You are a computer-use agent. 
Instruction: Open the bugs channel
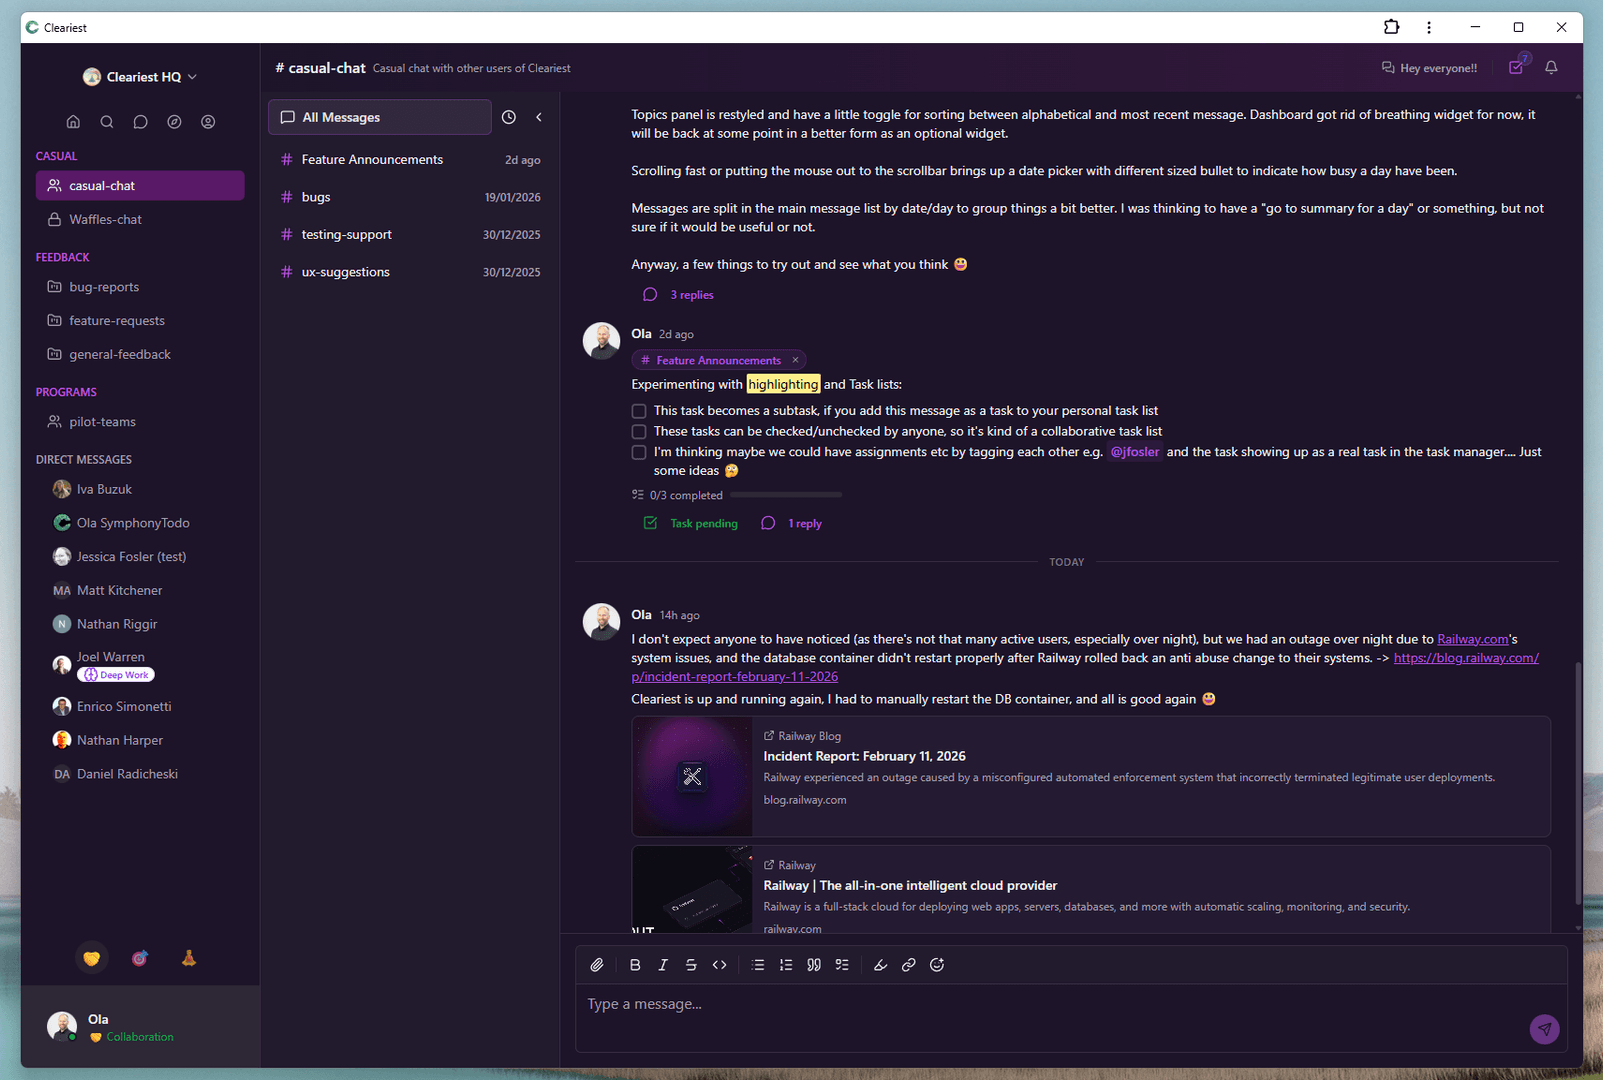pyautogui.click(x=317, y=196)
